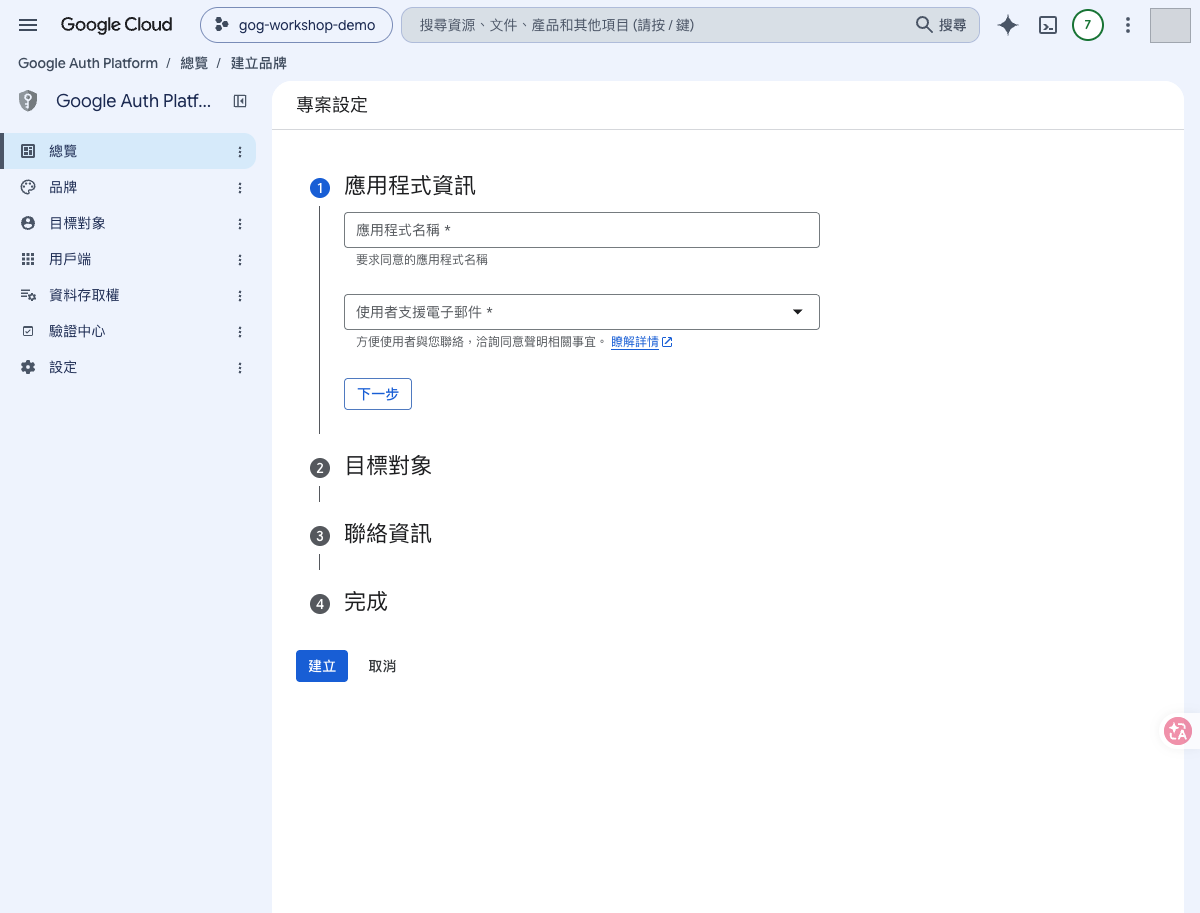
Task: Go to 總覽 breadcrumb link
Action: (194, 63)
